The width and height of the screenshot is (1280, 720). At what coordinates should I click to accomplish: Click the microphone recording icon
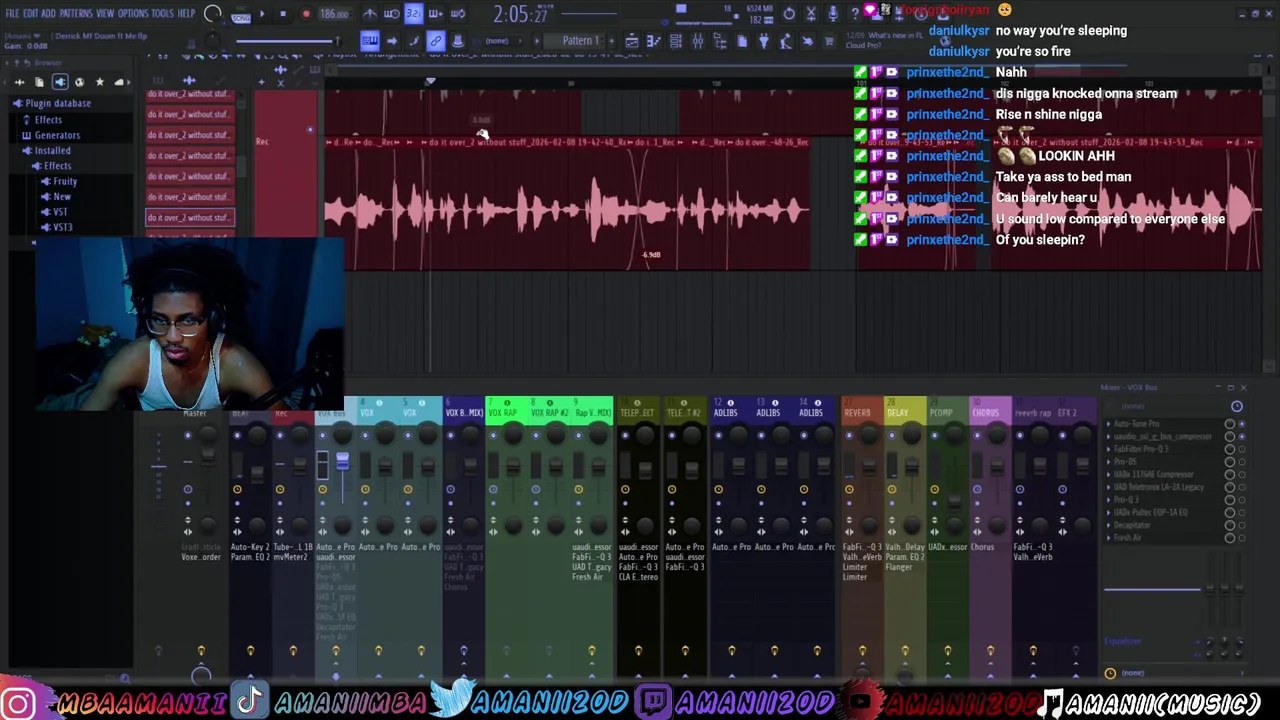click(832, 14)
